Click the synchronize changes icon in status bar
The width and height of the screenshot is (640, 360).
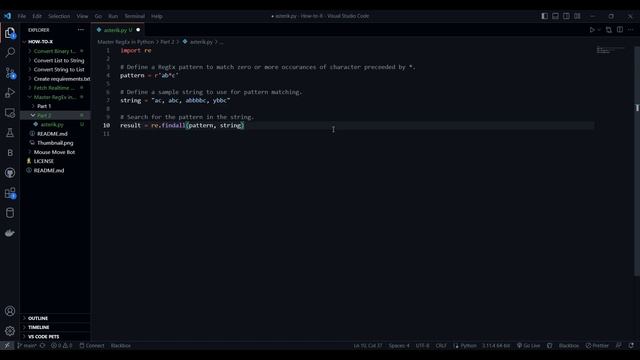tap(42, 345)
